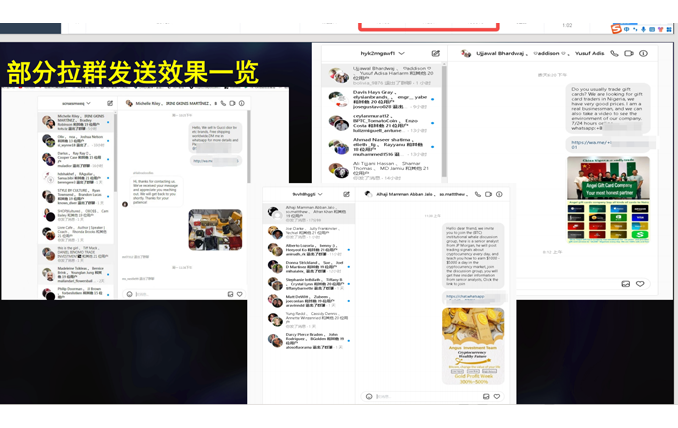Click heart icon below Angel Gift Card image

pyautogui.click(x=640, y=284)
